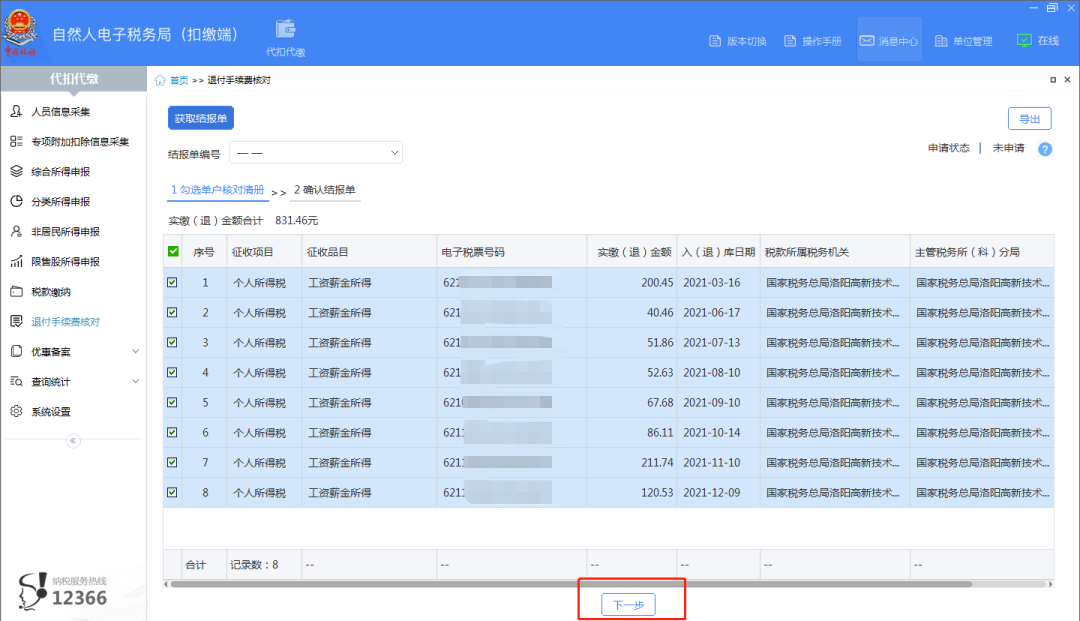Click scrollbar right arrow under table
Screen dimensions: 1080x621
pos(1050,584)
